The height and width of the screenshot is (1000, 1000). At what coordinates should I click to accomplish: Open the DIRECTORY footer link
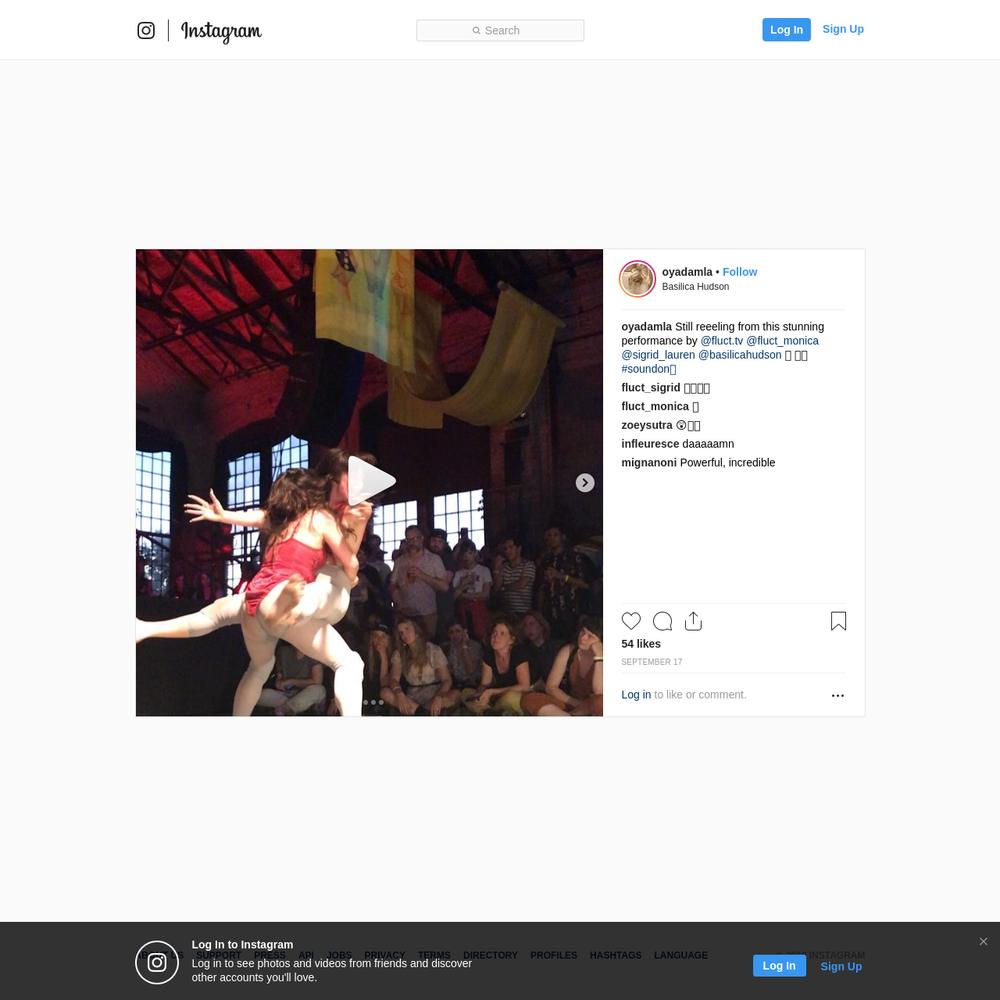click(x=490, y=955)
